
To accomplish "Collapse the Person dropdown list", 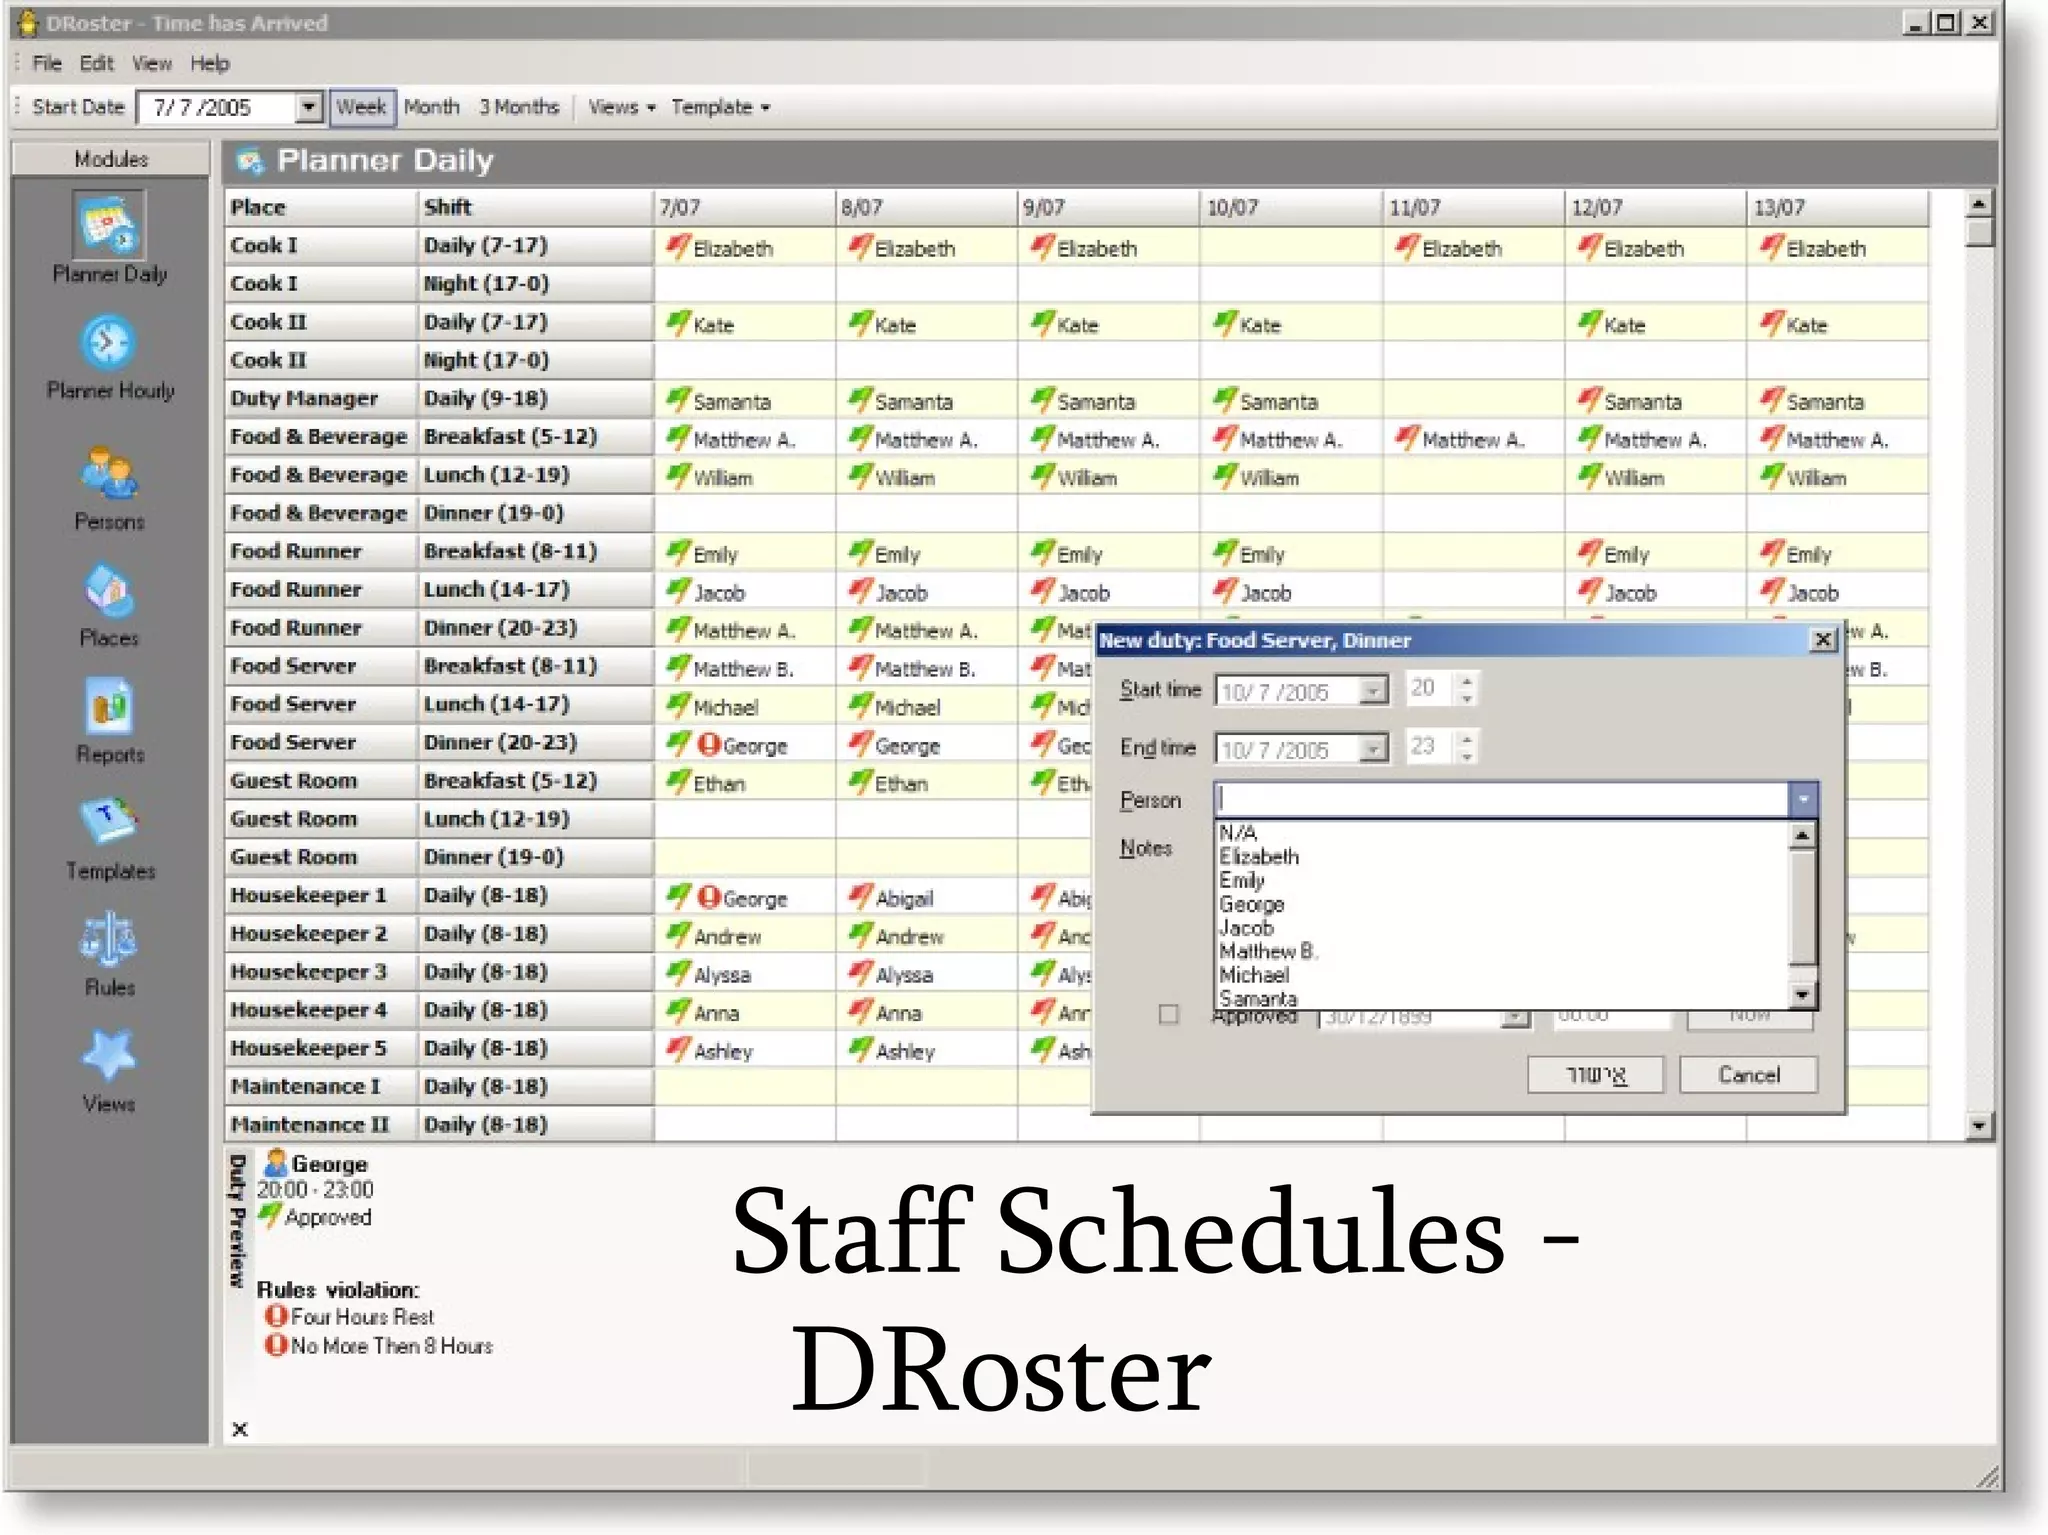I will (x=1803, y=800).
